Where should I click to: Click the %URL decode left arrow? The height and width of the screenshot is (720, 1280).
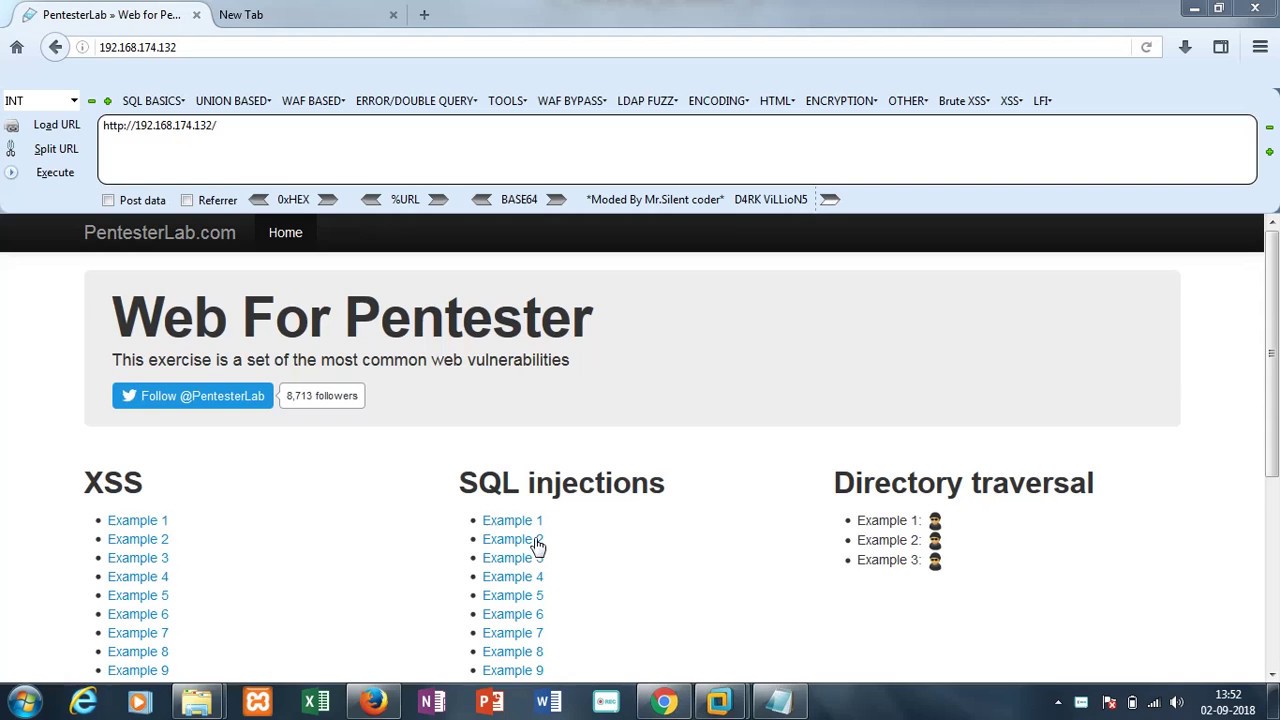click(371, 200)
